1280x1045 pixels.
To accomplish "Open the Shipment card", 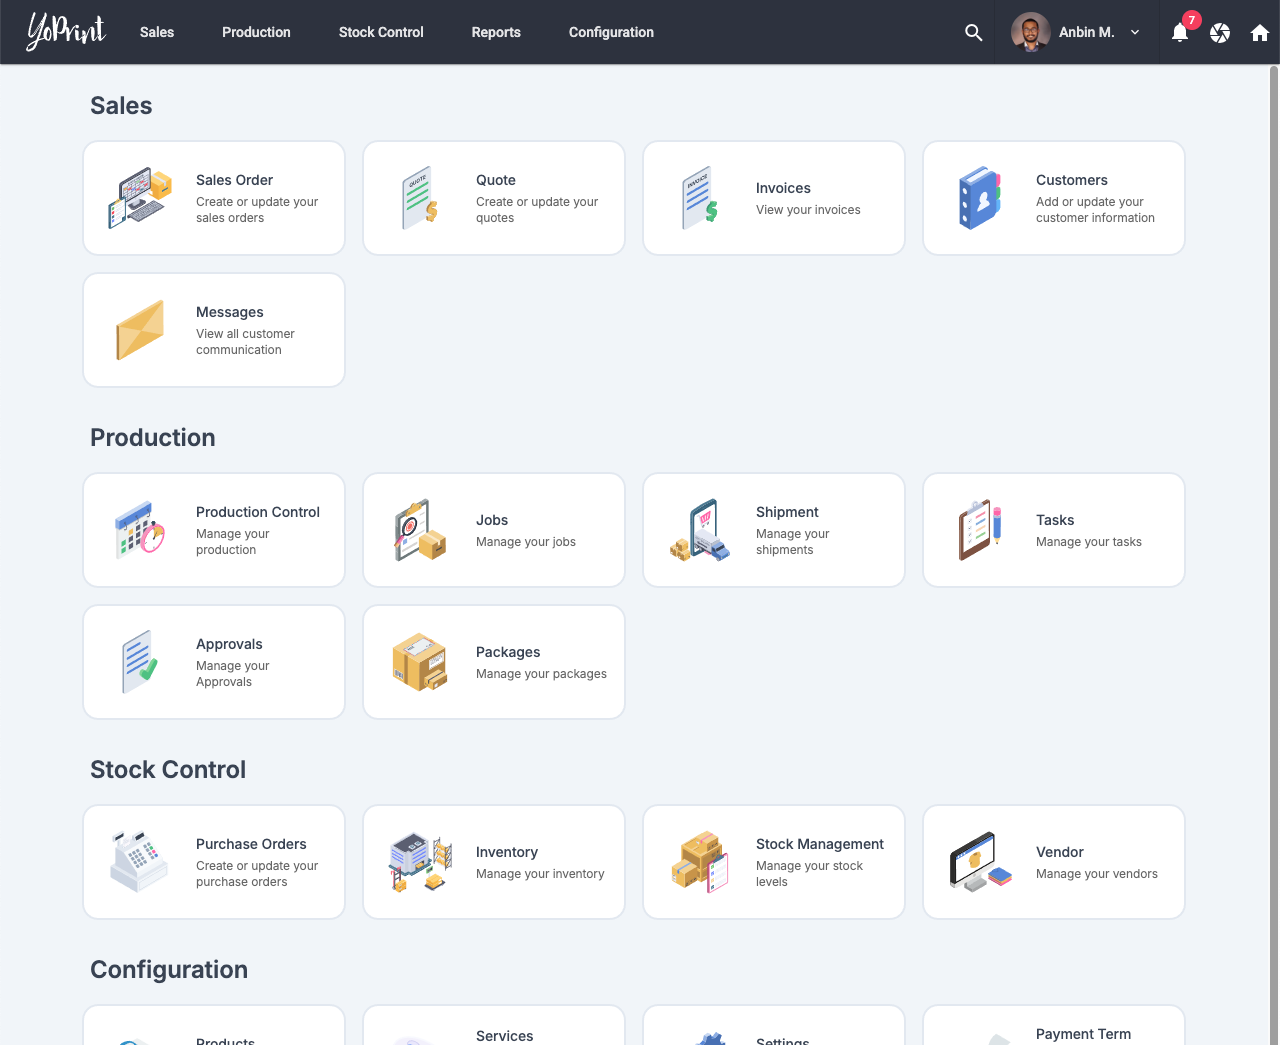I will coord(773,530).
